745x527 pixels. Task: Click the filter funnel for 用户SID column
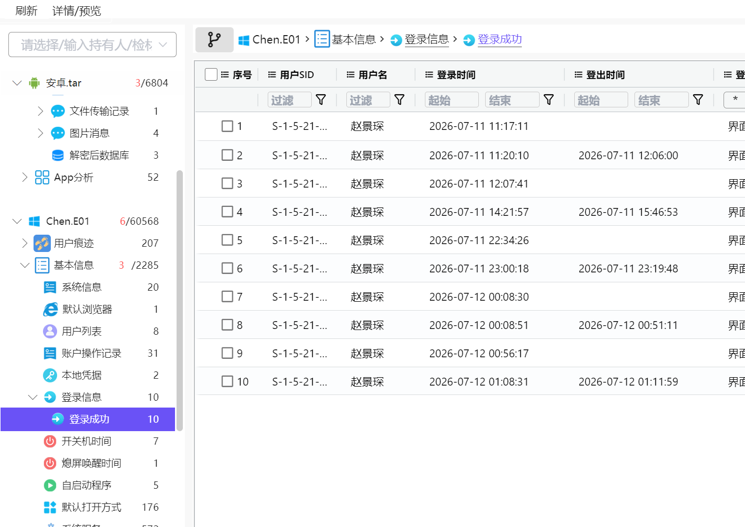coord(321,100)
